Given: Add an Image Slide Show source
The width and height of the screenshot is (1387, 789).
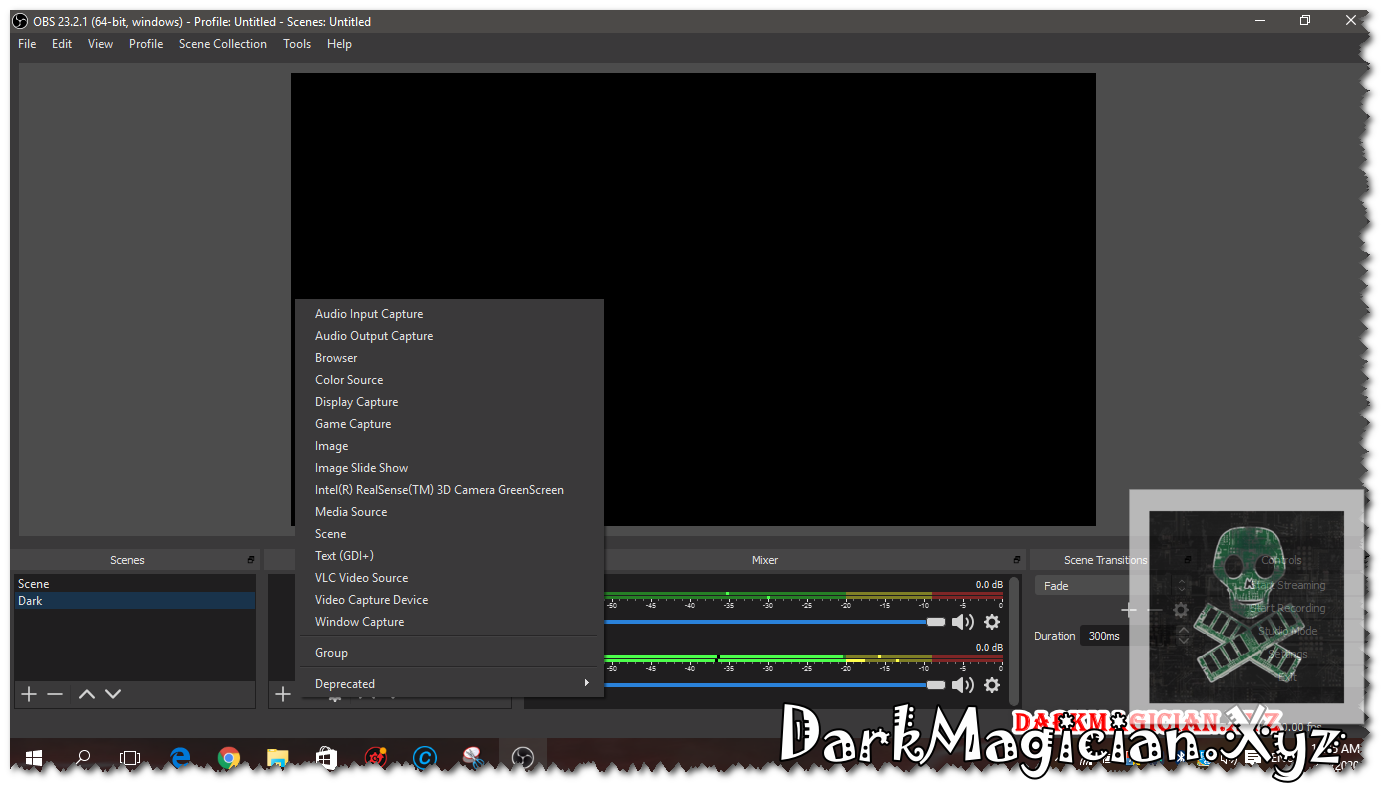Looking at the screenshot, I should tap(449, 468).
